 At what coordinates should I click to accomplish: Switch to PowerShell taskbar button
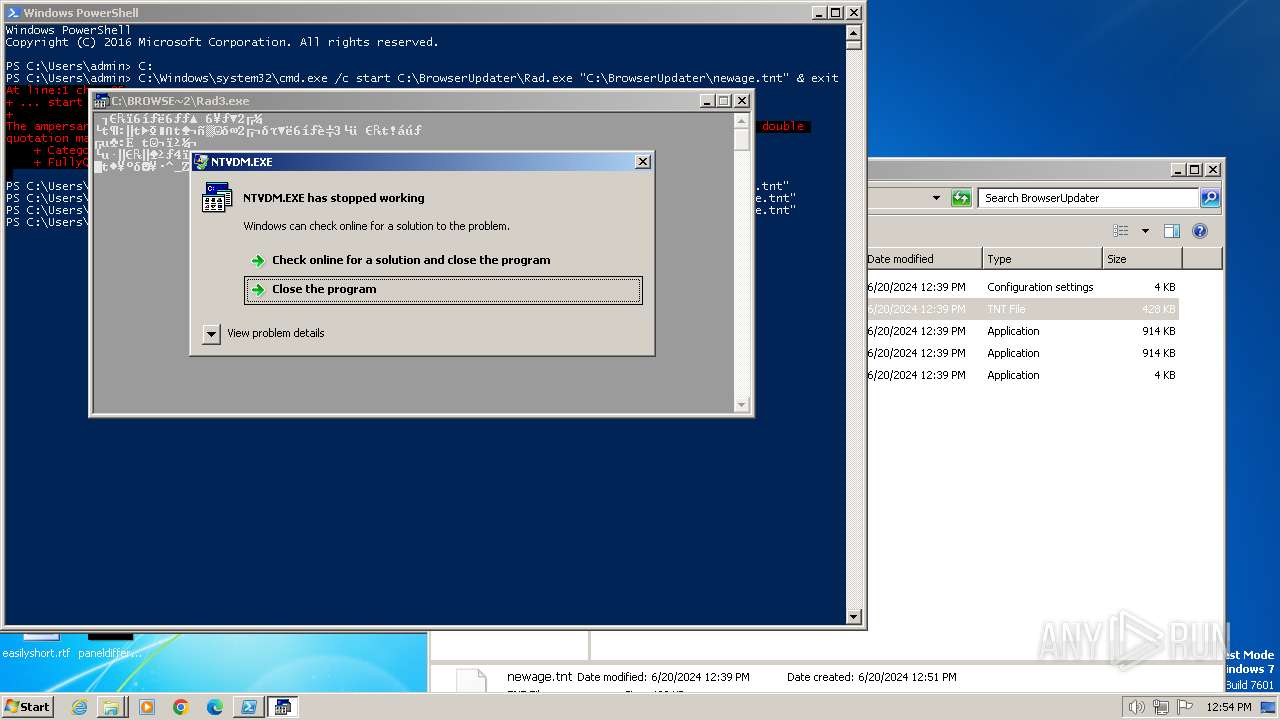point(248,707)
